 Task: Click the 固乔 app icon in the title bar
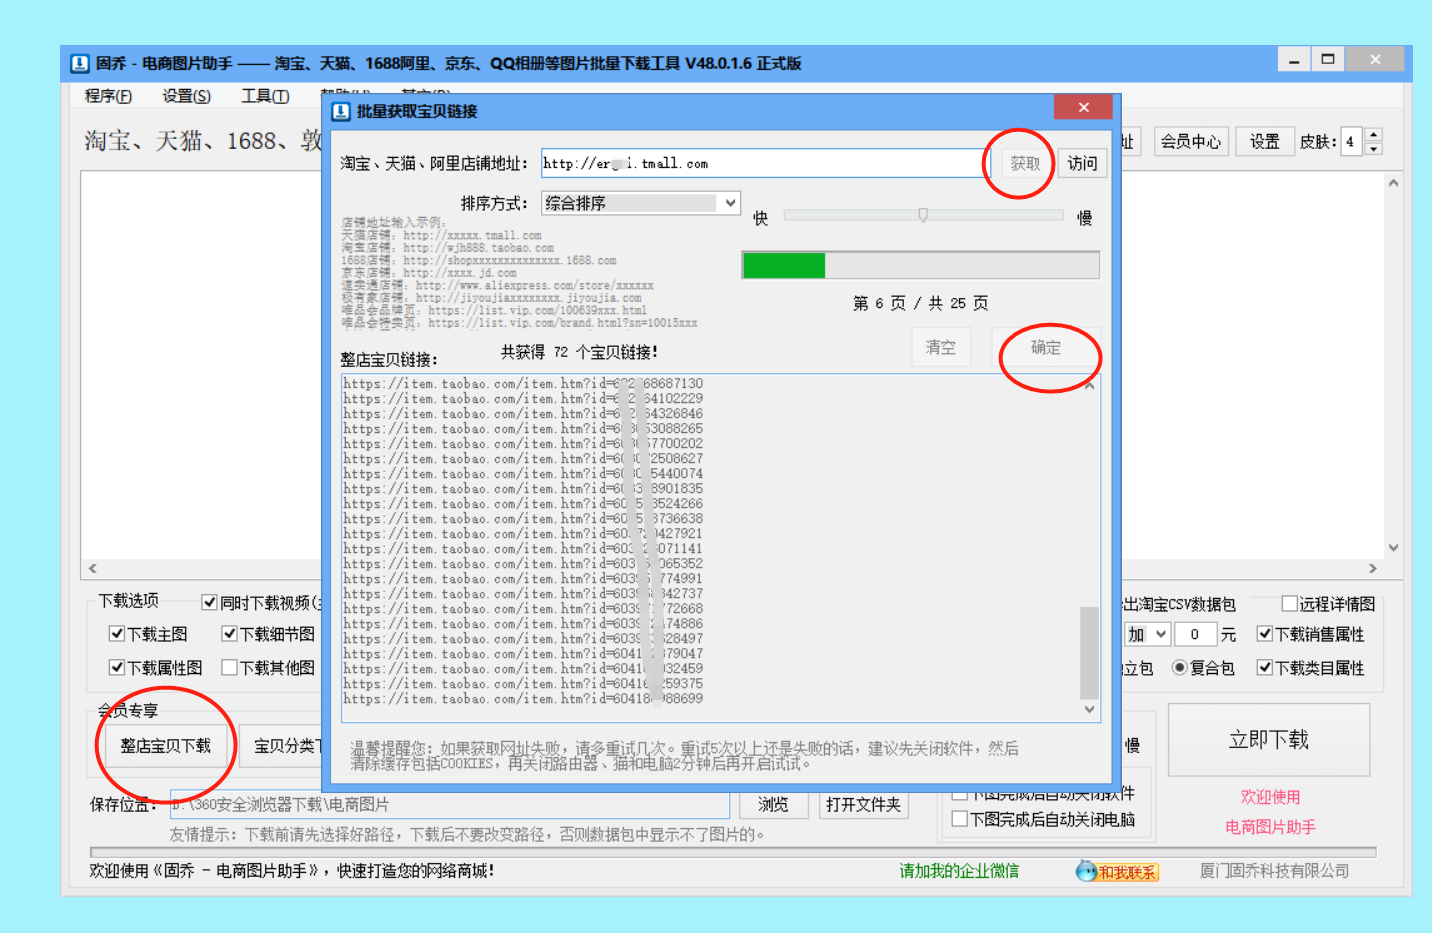(80, 62)
